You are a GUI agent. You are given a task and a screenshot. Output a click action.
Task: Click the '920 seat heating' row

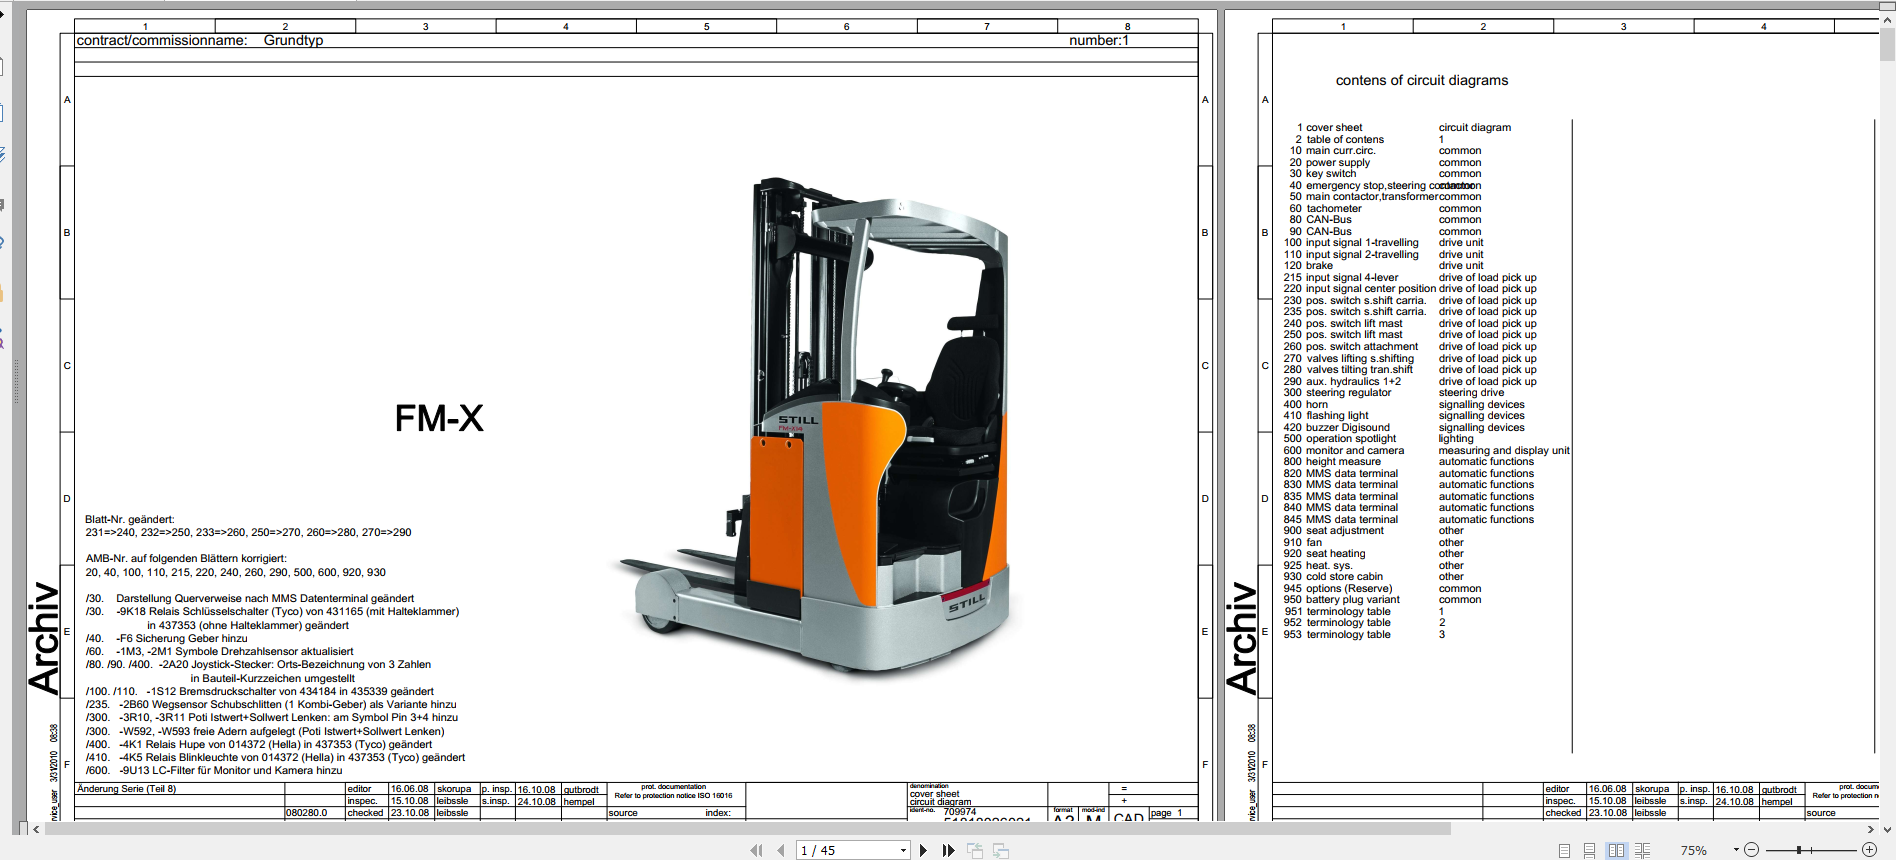click(1374, 554)
